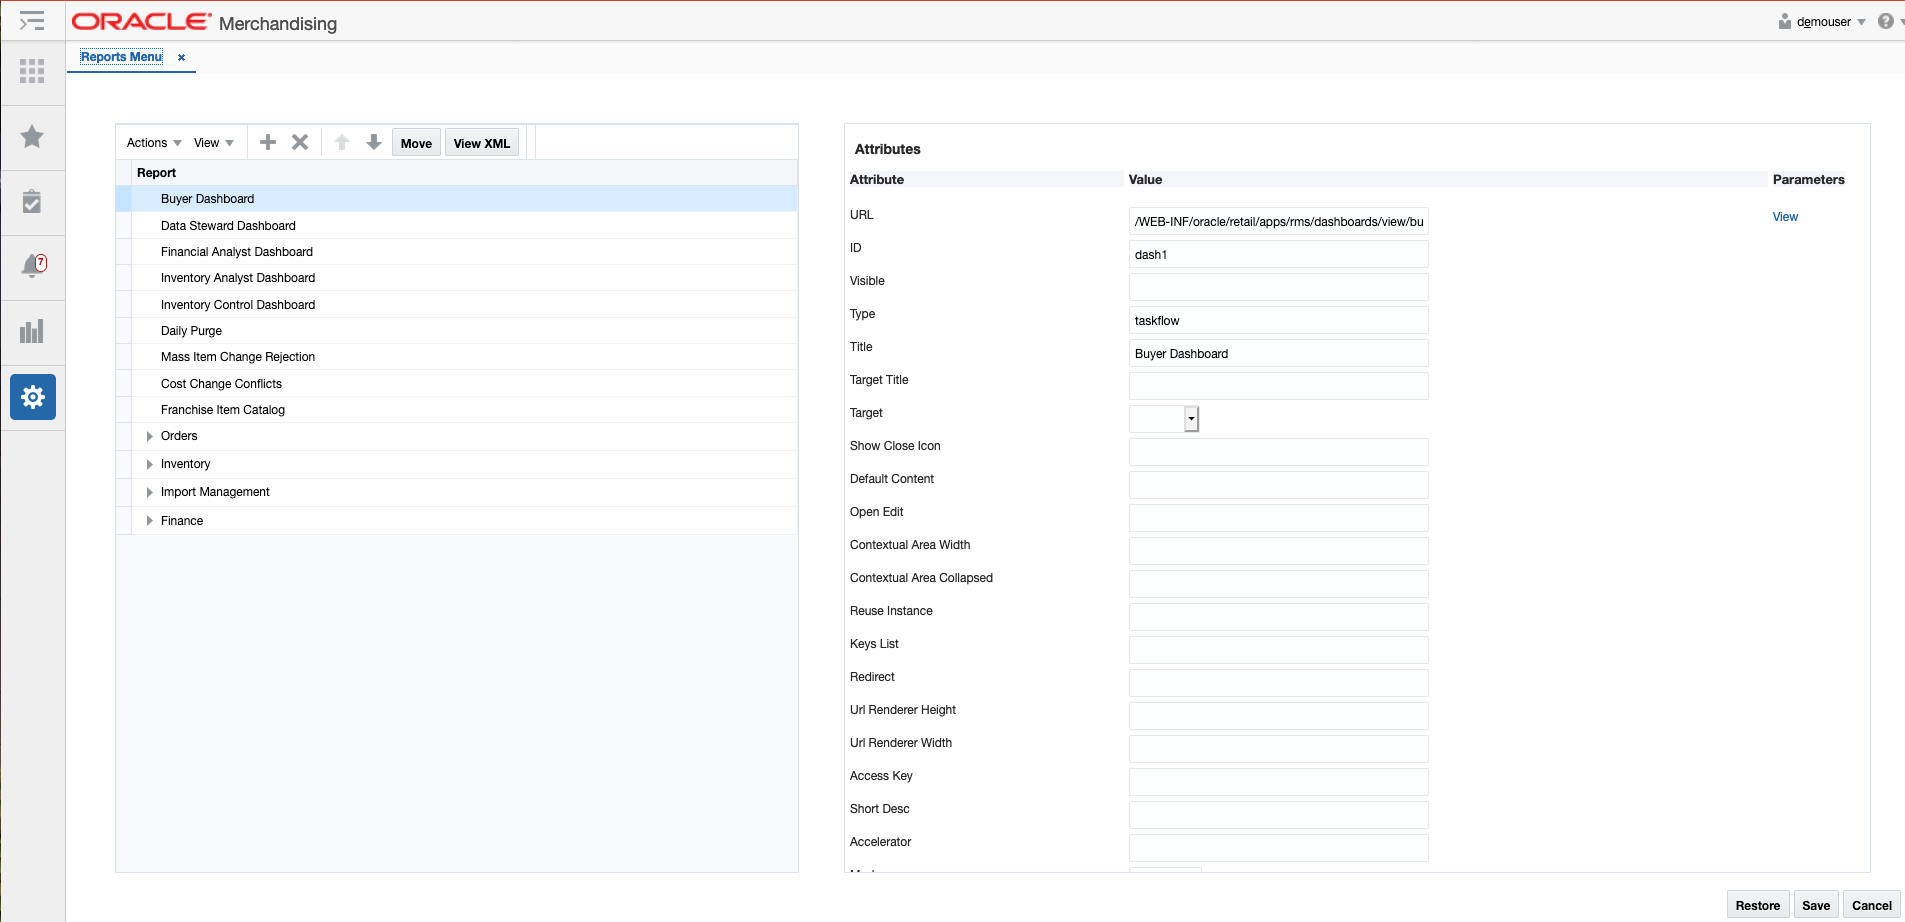This screenshot has height=922, width=1905.
Task: Open the Tasks sidebar menu
Action: 33,20
